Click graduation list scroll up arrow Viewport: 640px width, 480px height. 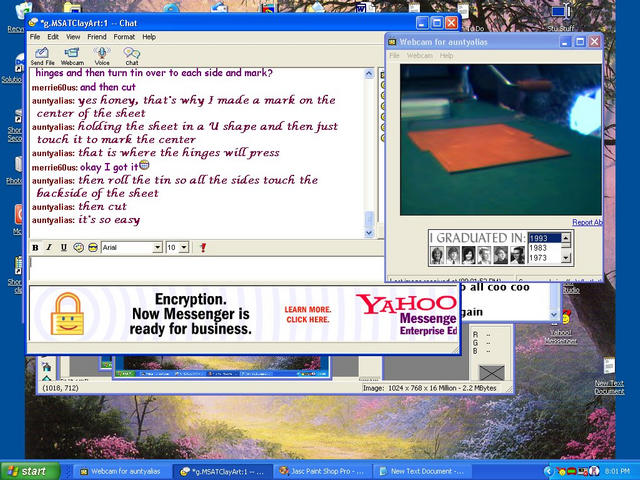pos(566,237)
